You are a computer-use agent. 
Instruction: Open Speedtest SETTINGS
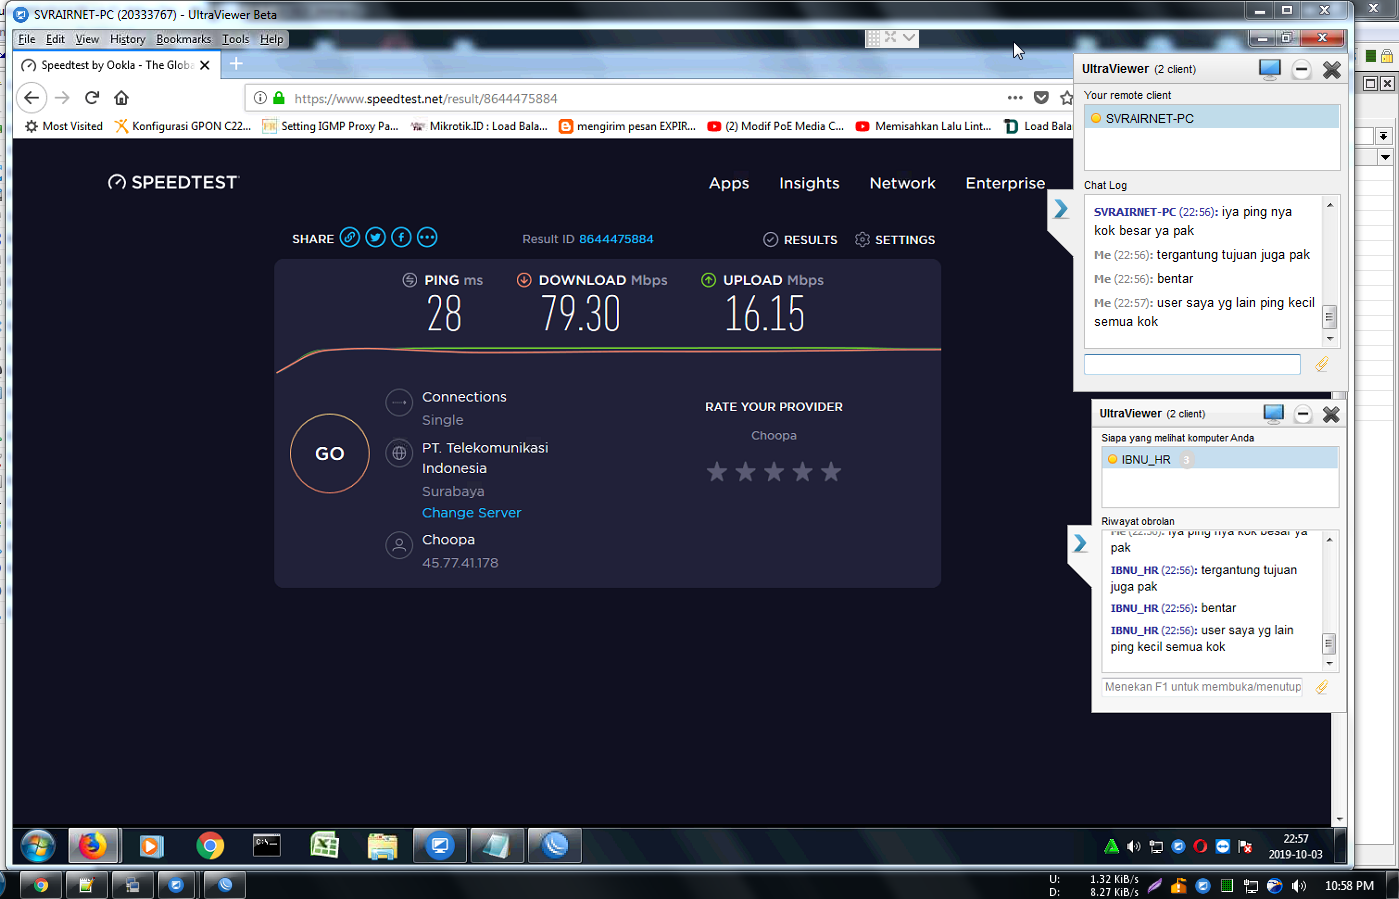coord(895,239)
